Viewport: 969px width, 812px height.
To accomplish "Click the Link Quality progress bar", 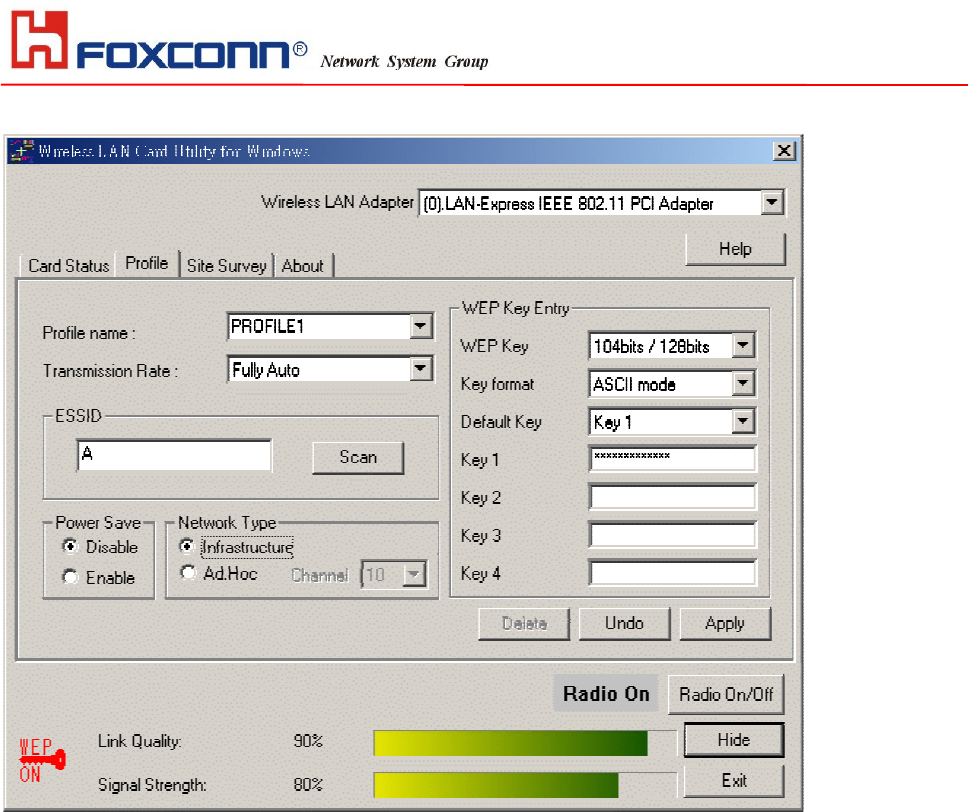I will [x=525, y=743].
